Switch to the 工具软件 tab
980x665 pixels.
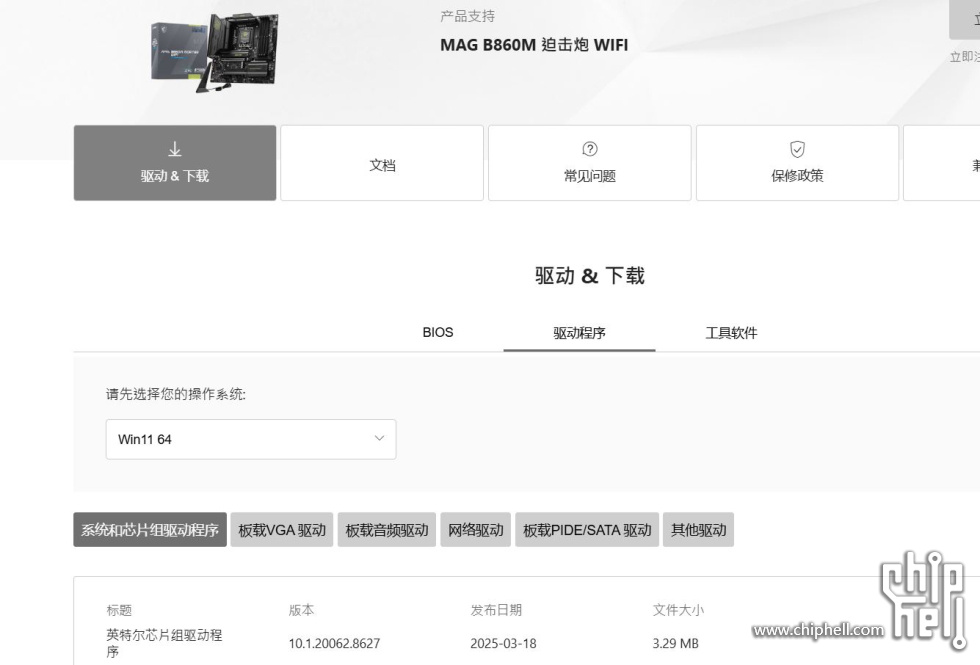coord(731,333)
